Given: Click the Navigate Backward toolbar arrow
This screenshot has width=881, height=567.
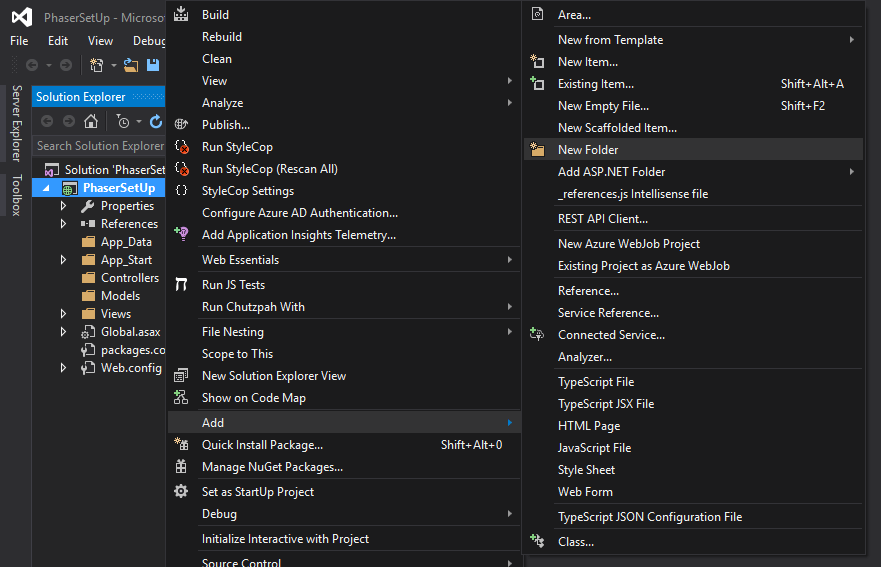Looking at the screenshot, I should (32, 65).
